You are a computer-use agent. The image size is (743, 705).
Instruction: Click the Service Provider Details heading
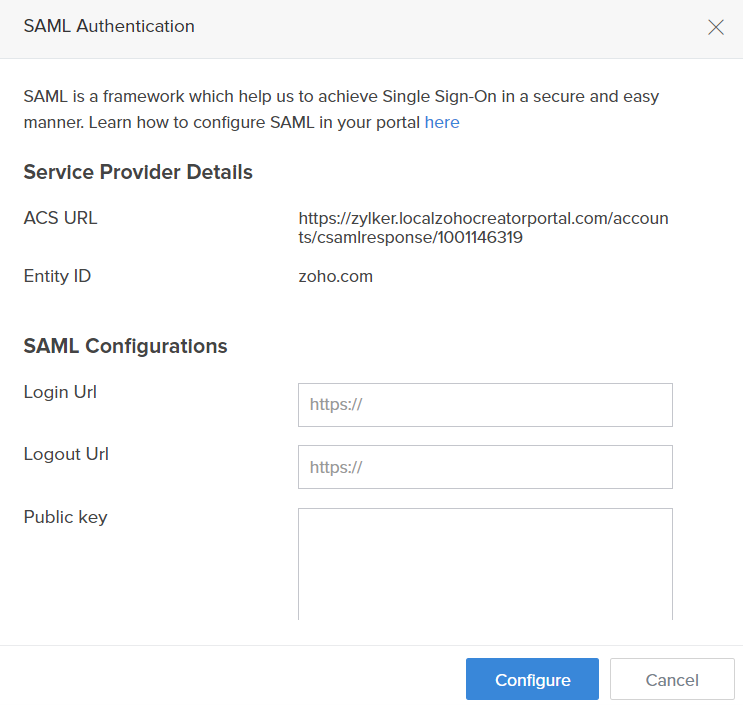click(138, 172)
